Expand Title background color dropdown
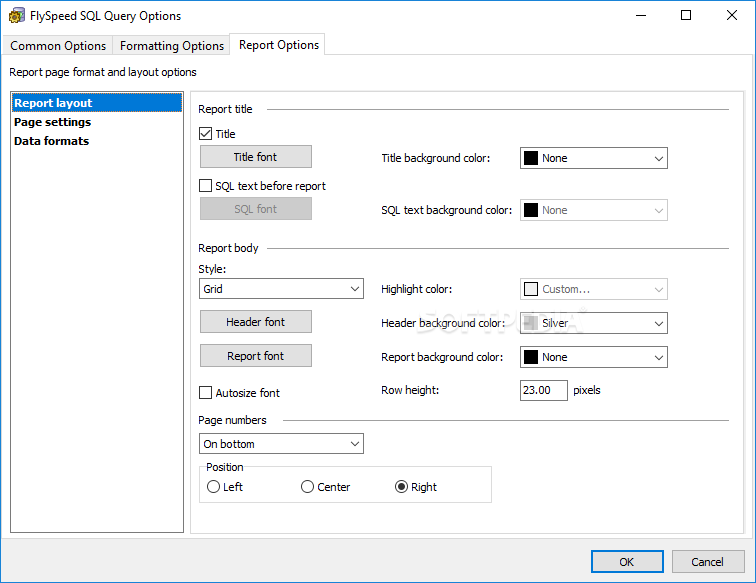This screenshot has height=583, width=756. (x=594, y=158)
